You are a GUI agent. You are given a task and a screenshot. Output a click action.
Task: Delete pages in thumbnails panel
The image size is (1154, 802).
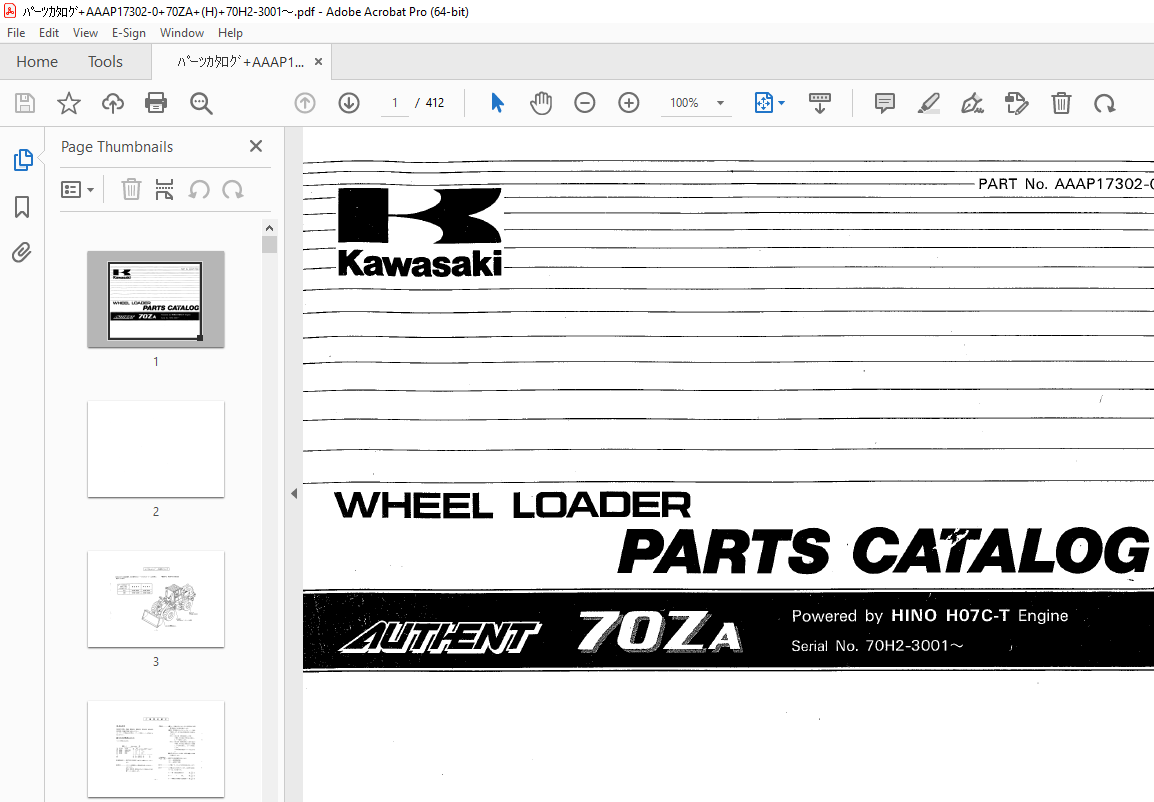[131, 189]
